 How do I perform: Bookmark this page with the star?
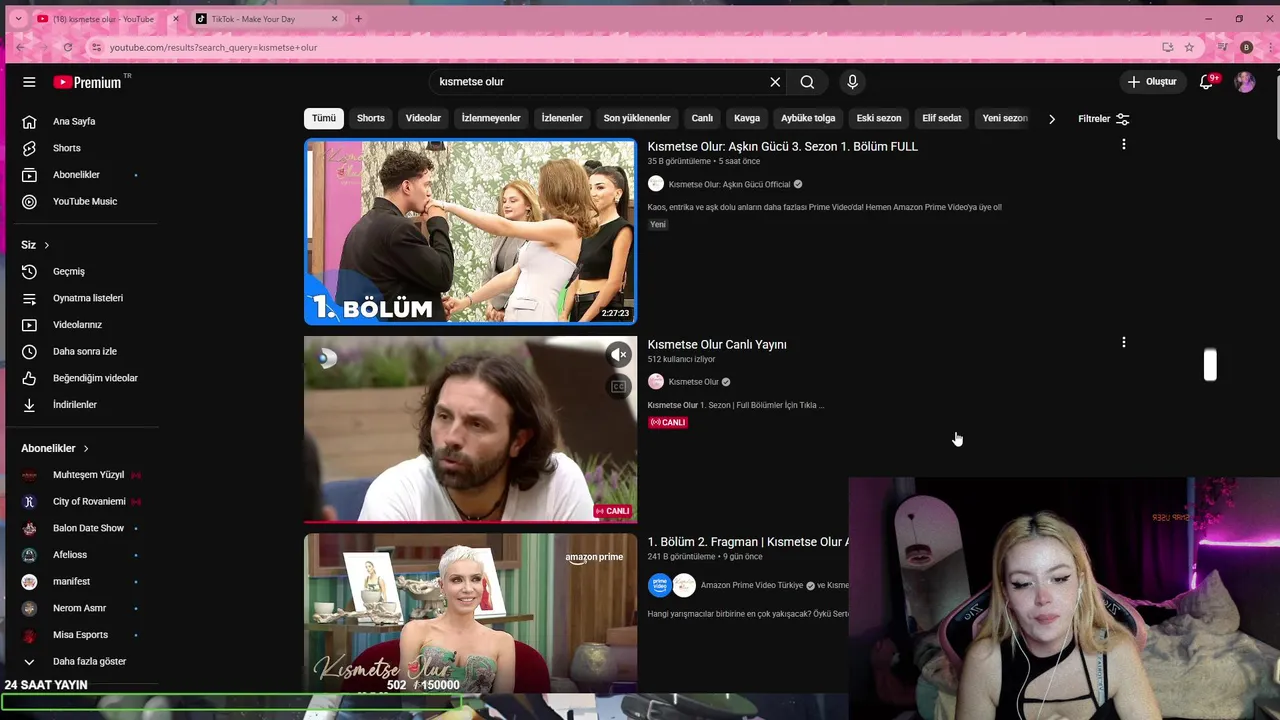click(1189, 47)
